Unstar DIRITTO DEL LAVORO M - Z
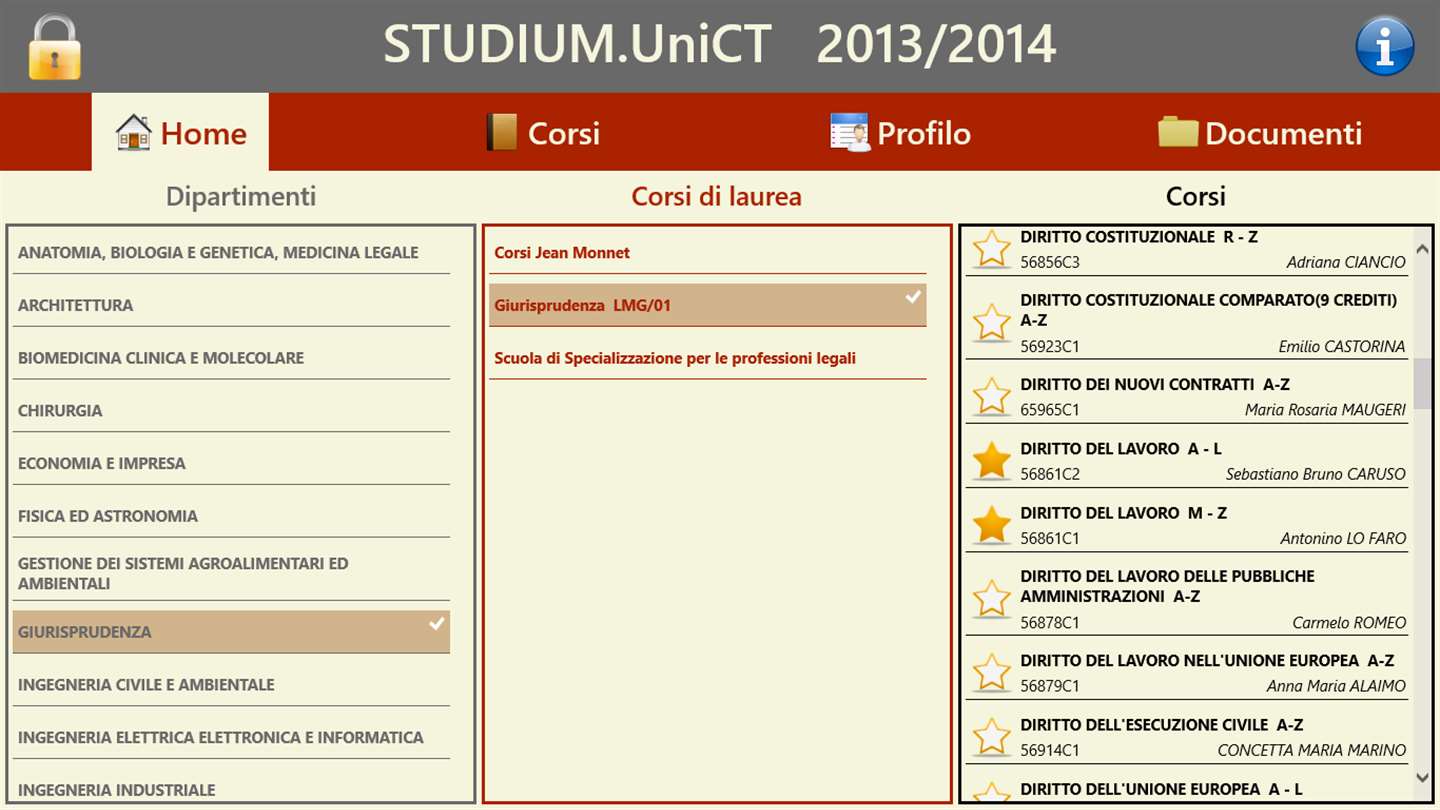 [992, 525]
